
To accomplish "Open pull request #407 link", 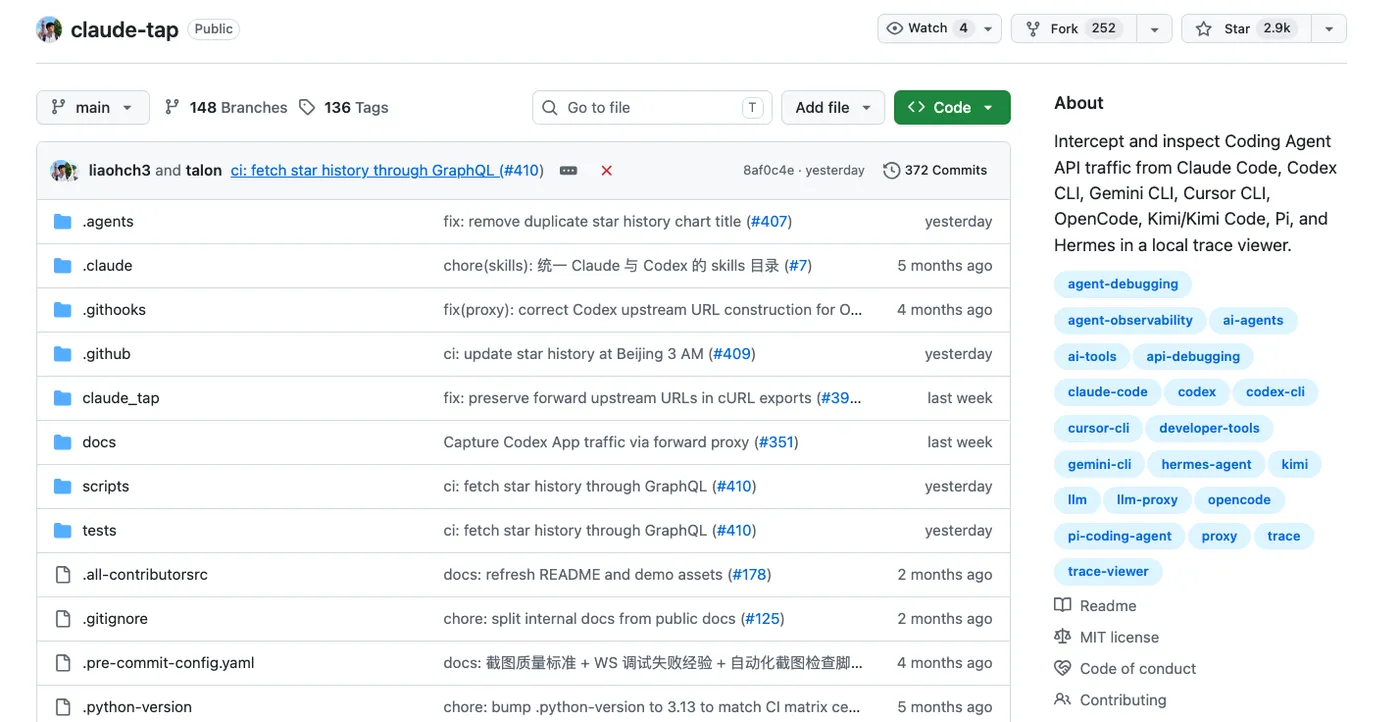I will (x=769, y=221).
